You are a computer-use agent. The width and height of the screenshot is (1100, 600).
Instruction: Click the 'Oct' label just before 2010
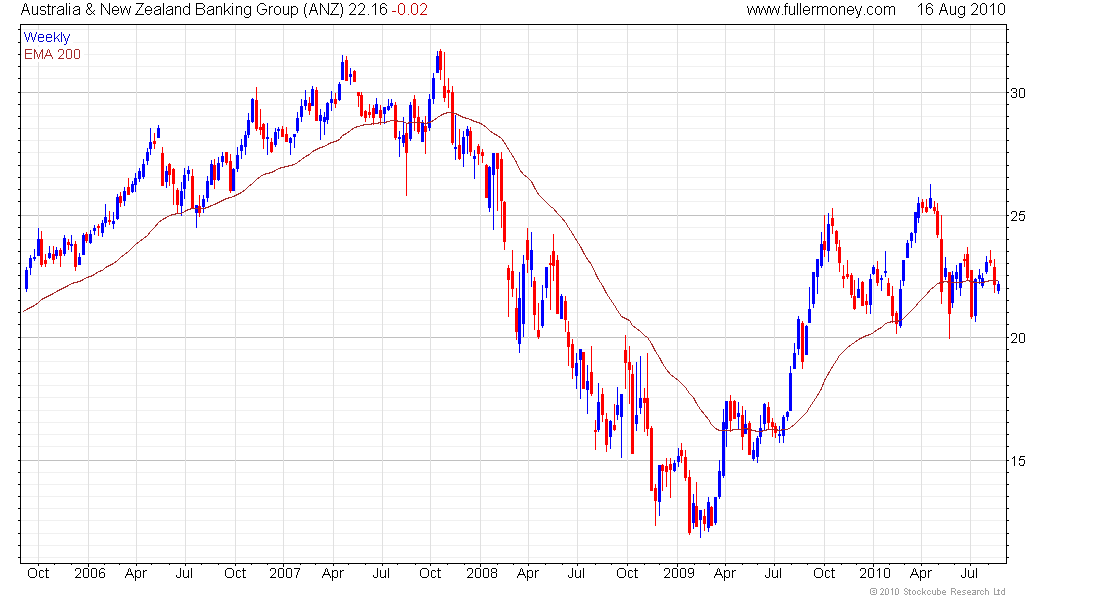(x=824, y=573)
